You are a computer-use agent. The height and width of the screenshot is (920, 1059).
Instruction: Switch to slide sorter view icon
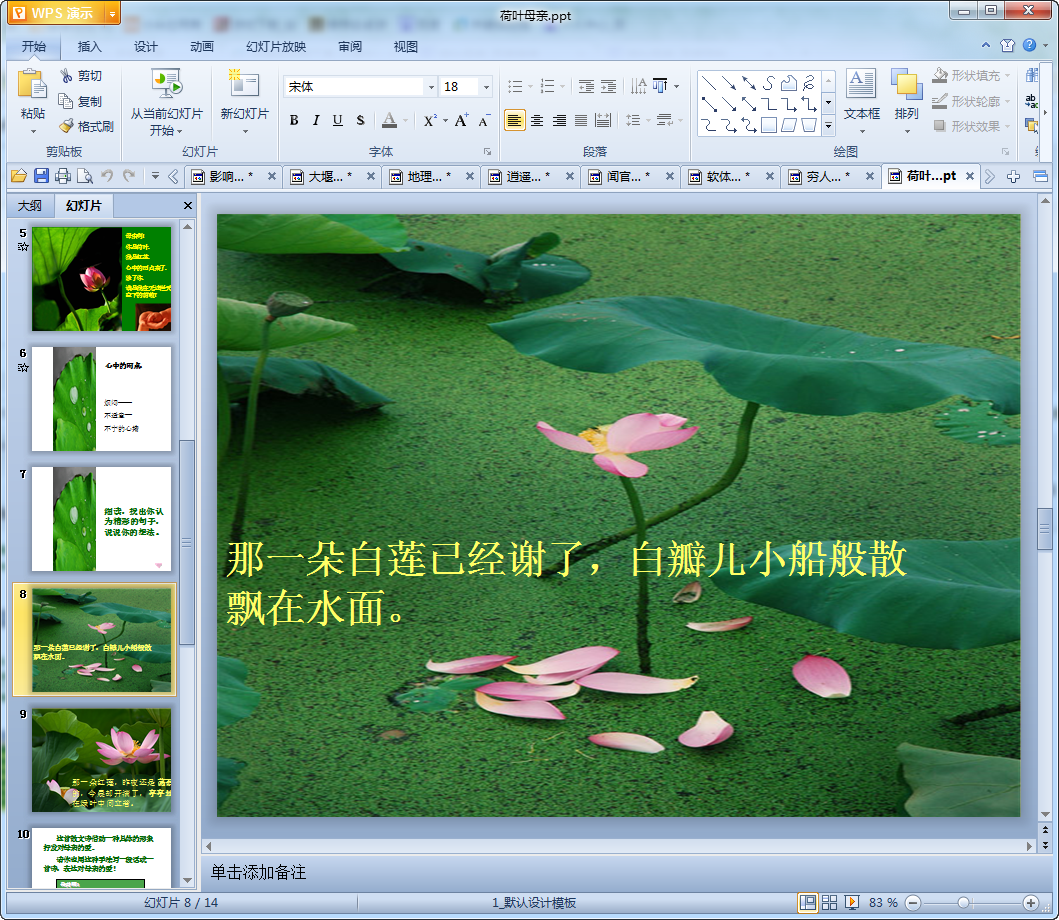[829, 902]
